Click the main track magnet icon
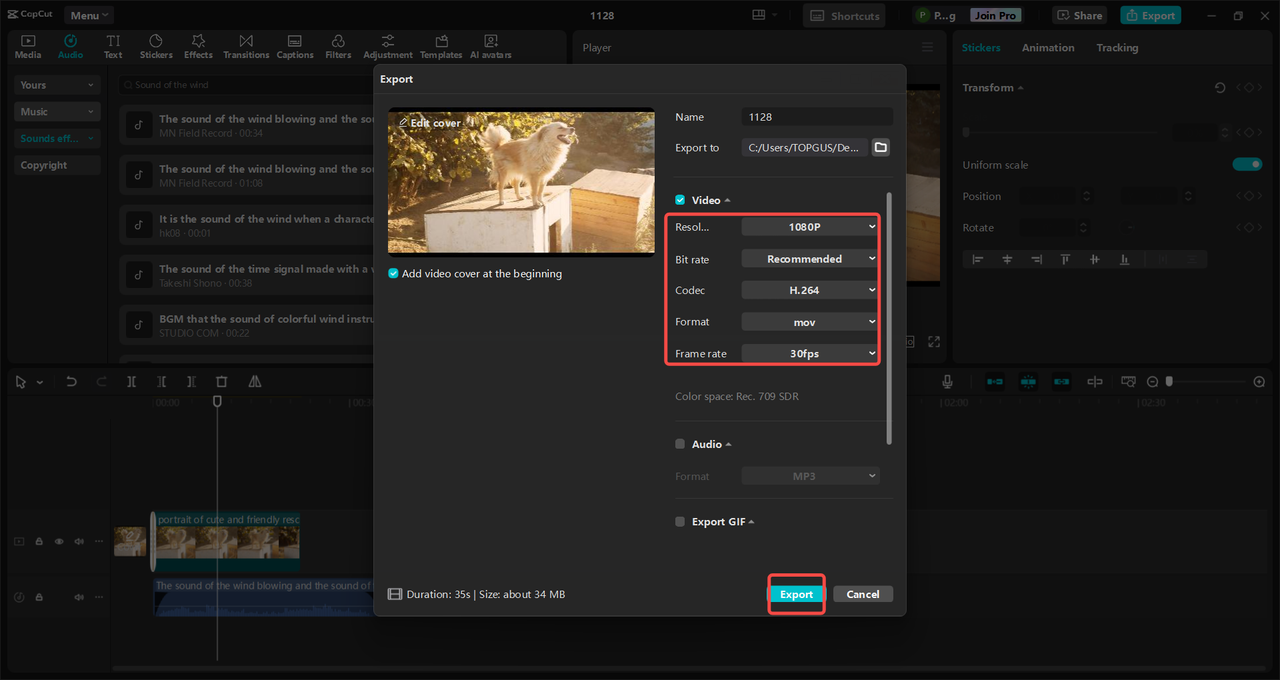 995,382
